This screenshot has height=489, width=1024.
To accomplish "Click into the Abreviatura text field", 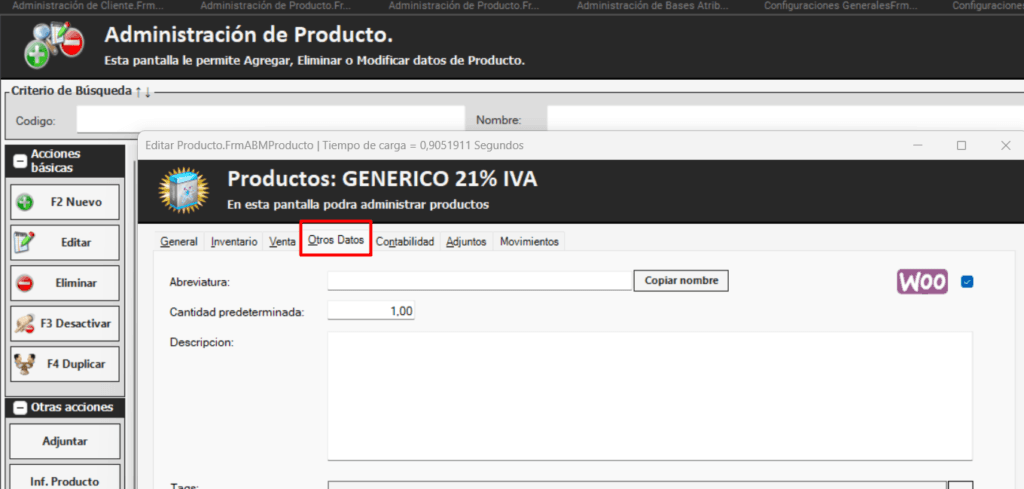I will pos(479,281).
